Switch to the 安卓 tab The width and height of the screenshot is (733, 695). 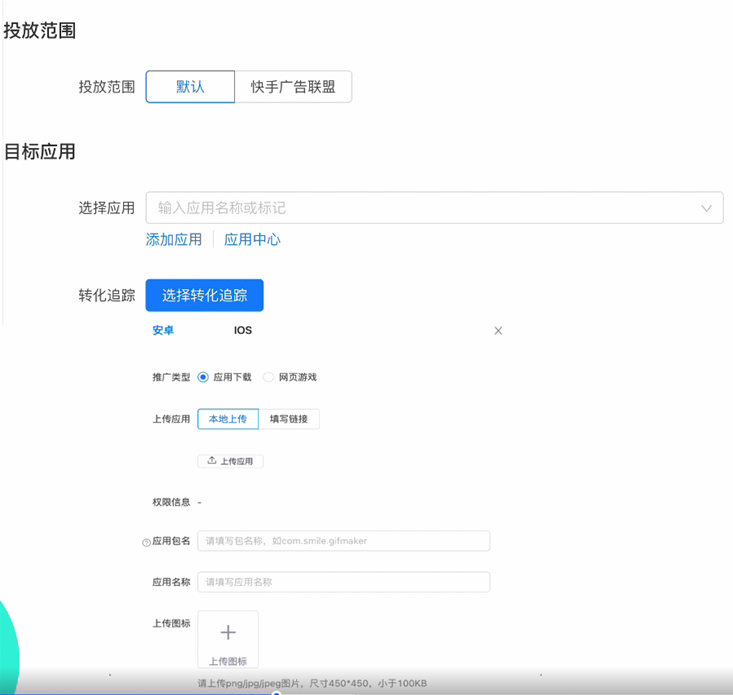[163, 330]
